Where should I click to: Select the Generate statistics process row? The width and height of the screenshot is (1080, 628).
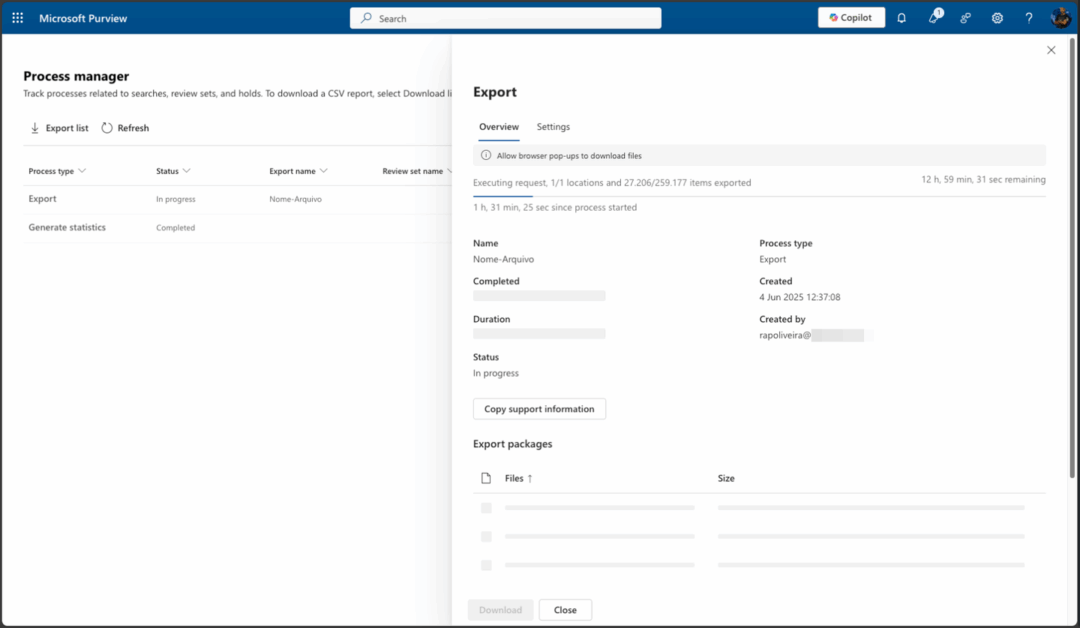pyautogui.click(x=238, y=228)
